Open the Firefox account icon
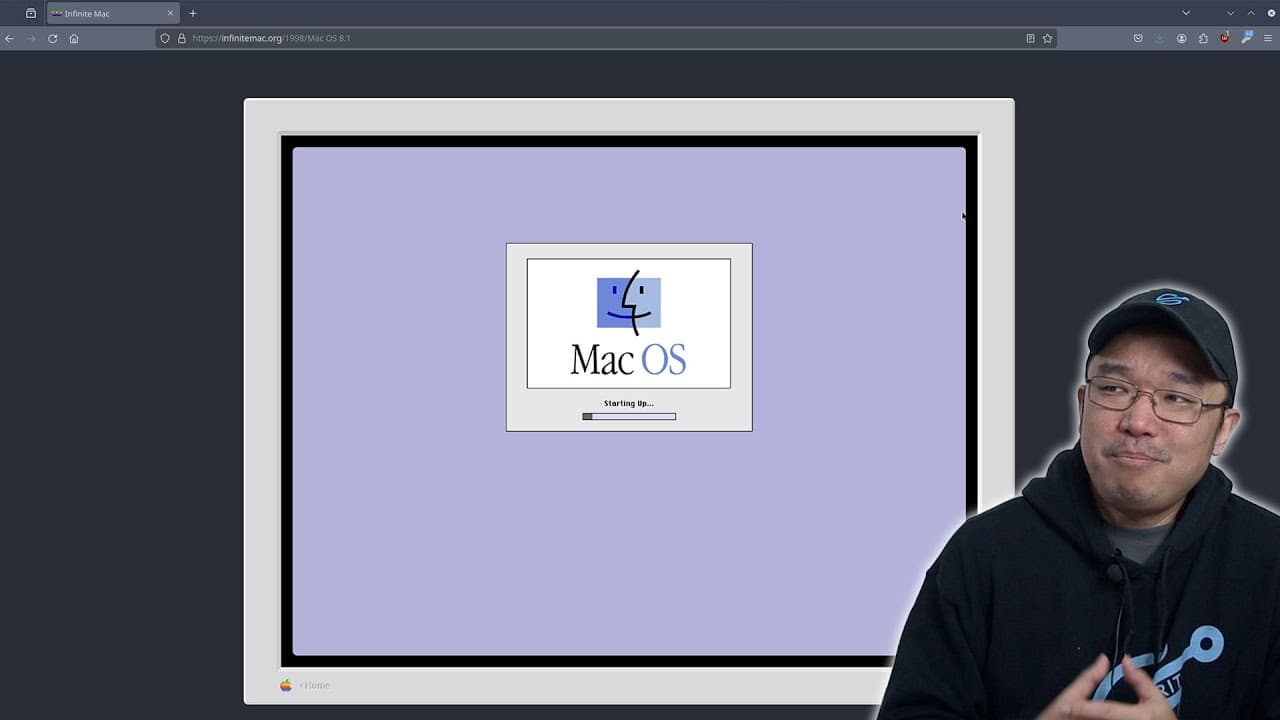Screen dimensions: 1280x720 coord(1182,38)
